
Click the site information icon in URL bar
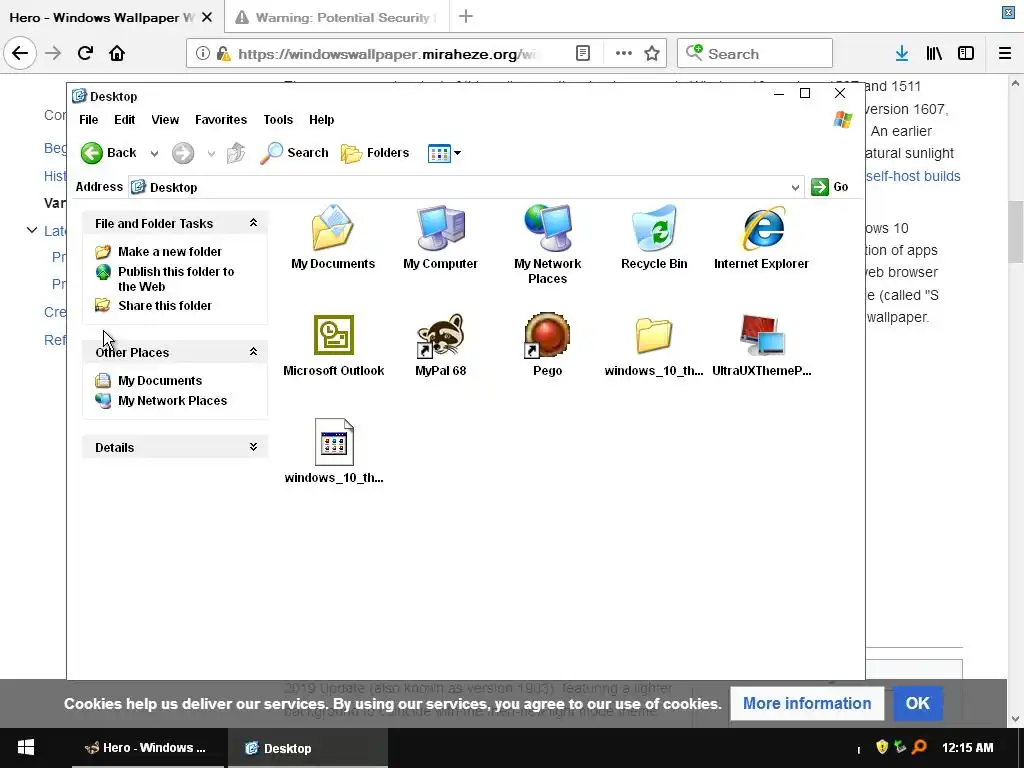pos(202,54)
